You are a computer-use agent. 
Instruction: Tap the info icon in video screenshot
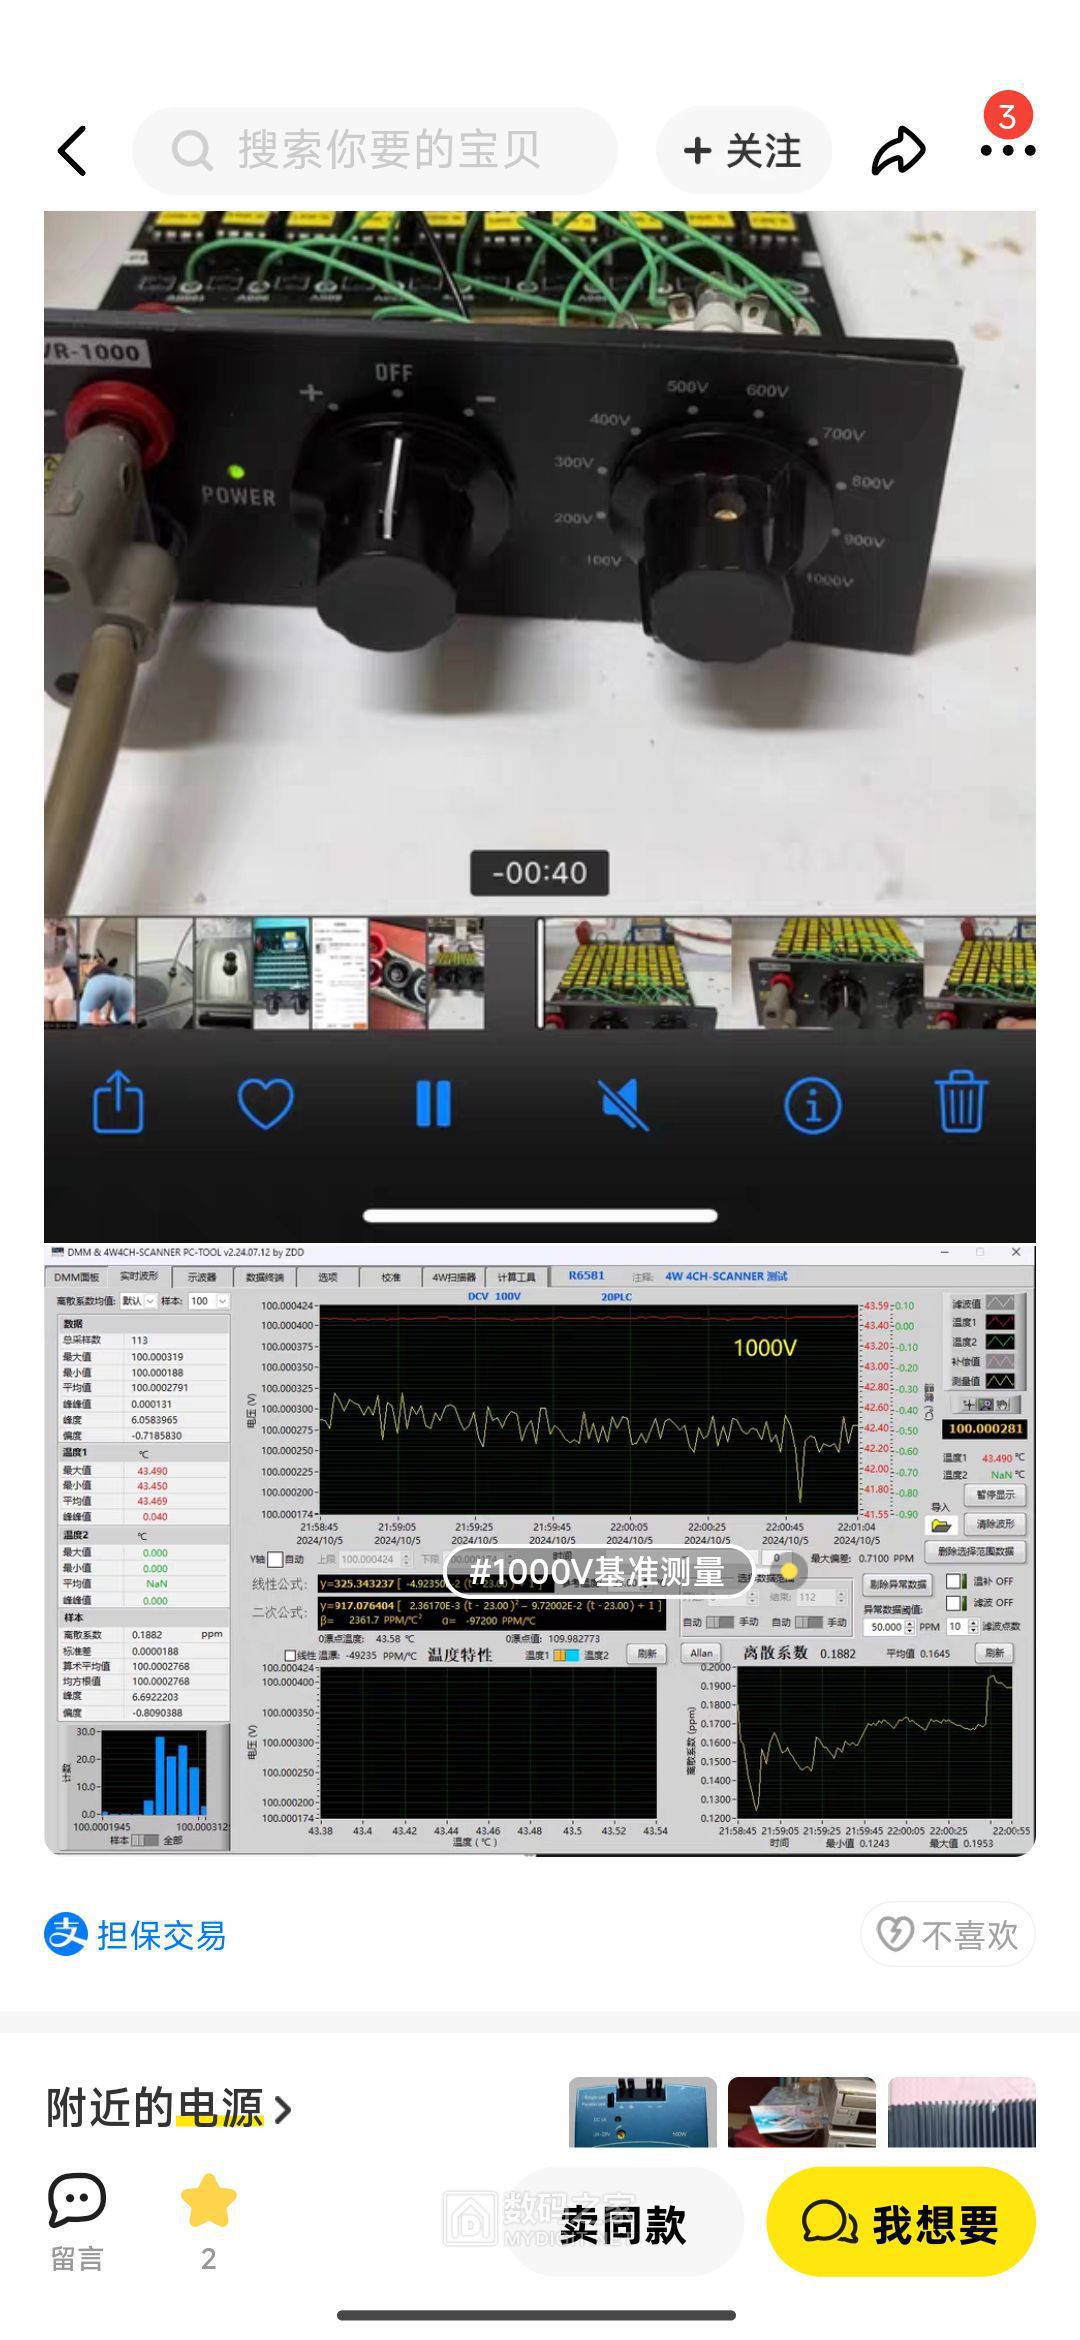point(812,1105)
